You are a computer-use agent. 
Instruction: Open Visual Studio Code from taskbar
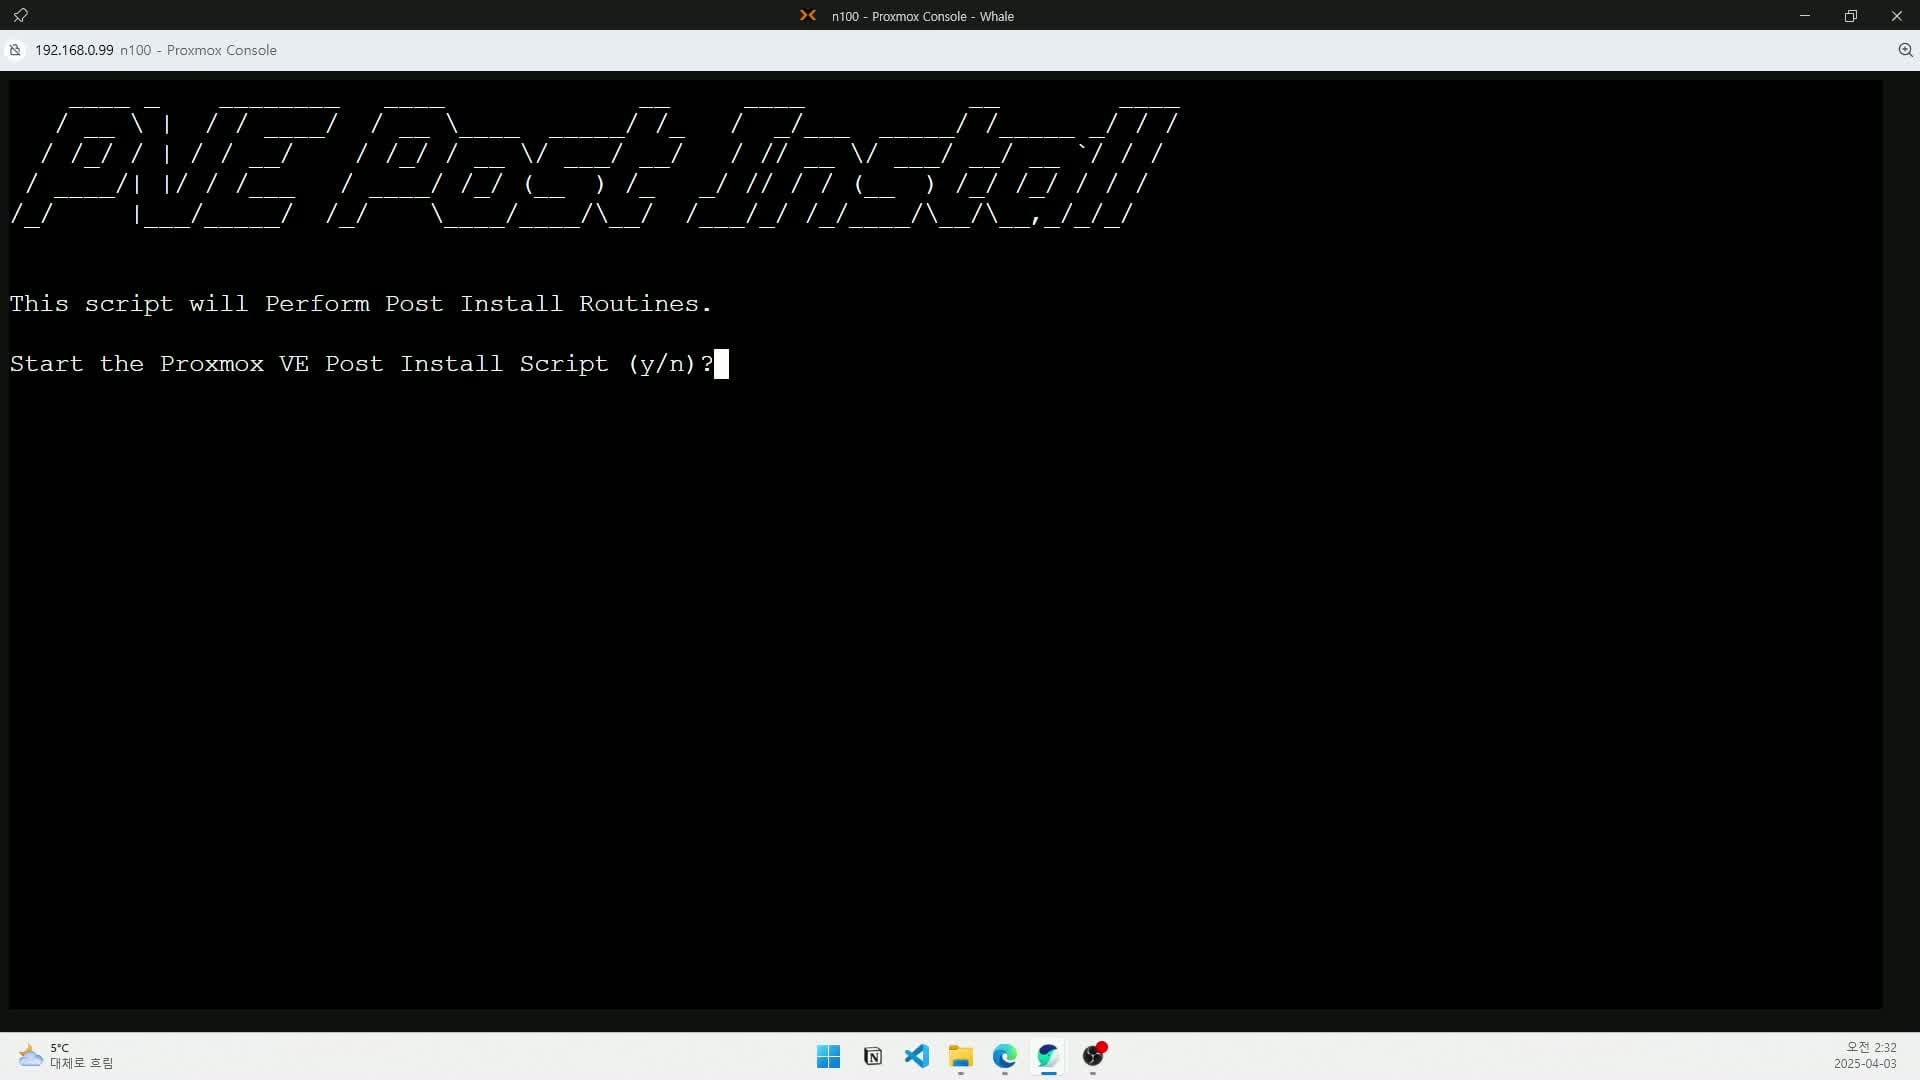pos(916,1056)
